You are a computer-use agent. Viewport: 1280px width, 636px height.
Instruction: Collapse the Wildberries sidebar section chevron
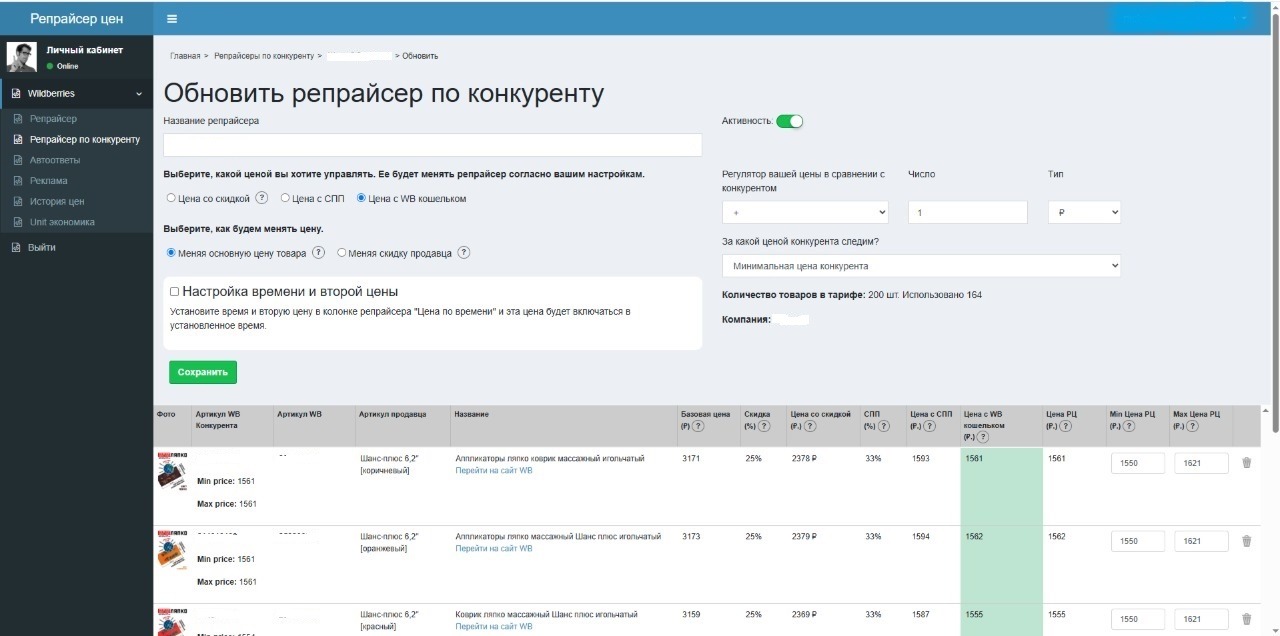(139, 94)
